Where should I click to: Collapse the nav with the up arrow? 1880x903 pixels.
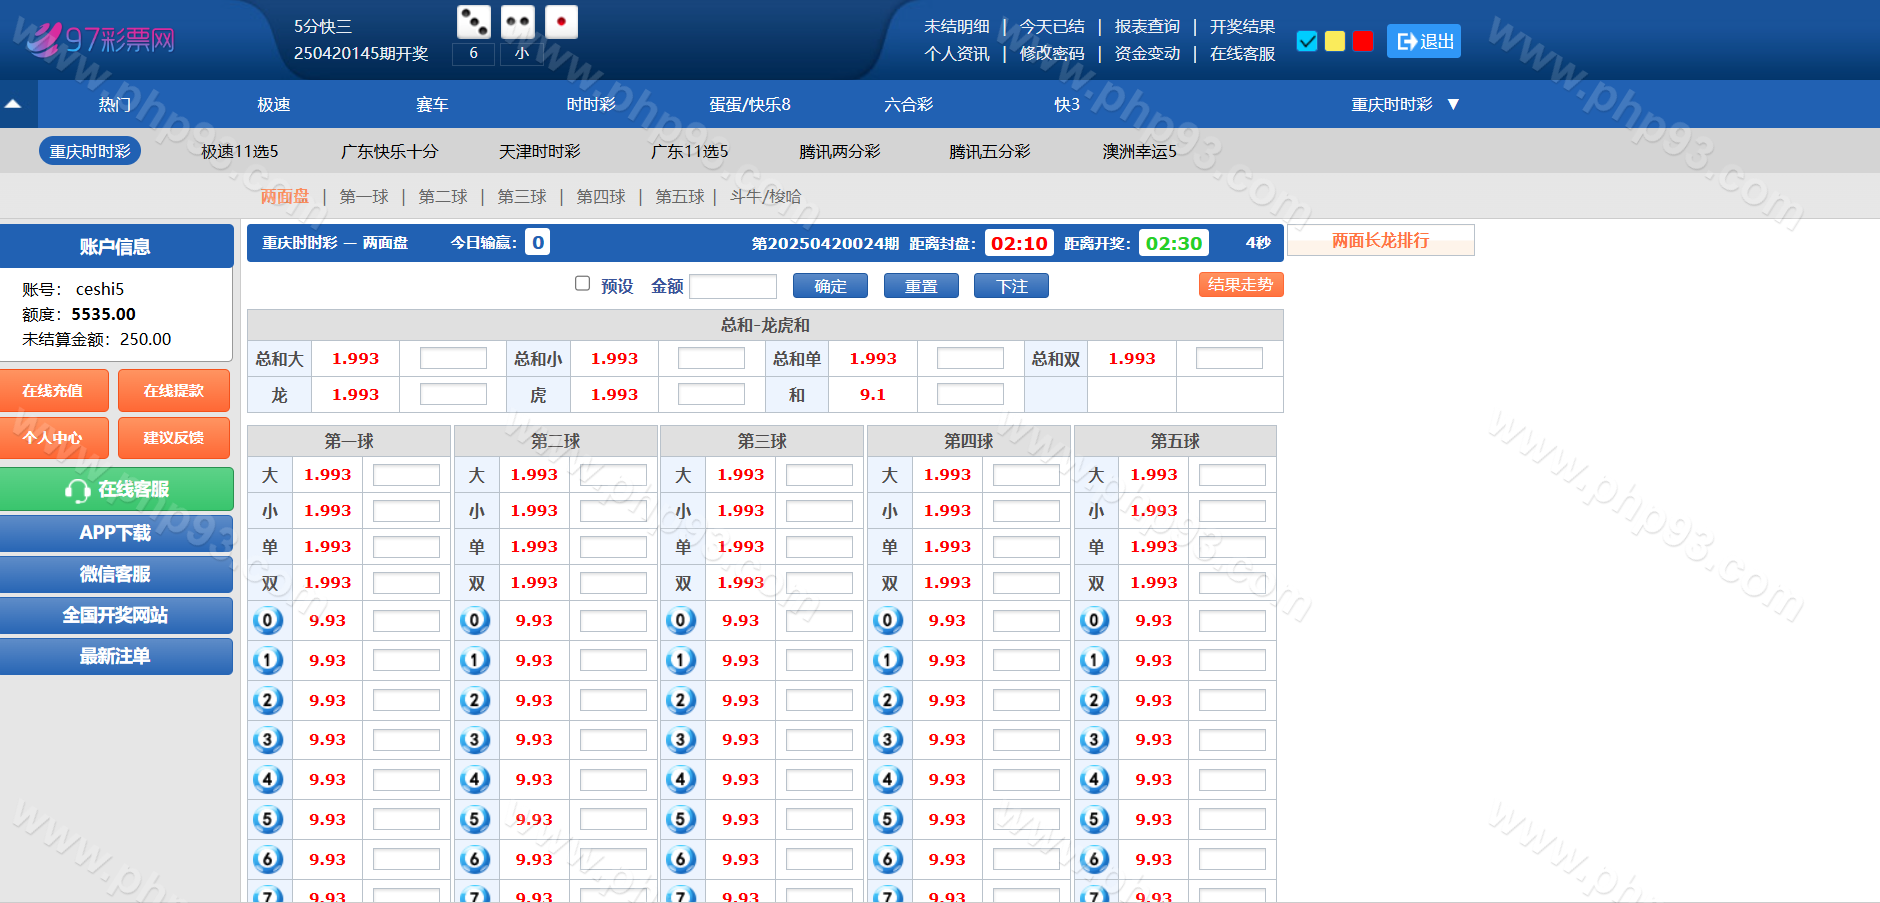(14, 104)
